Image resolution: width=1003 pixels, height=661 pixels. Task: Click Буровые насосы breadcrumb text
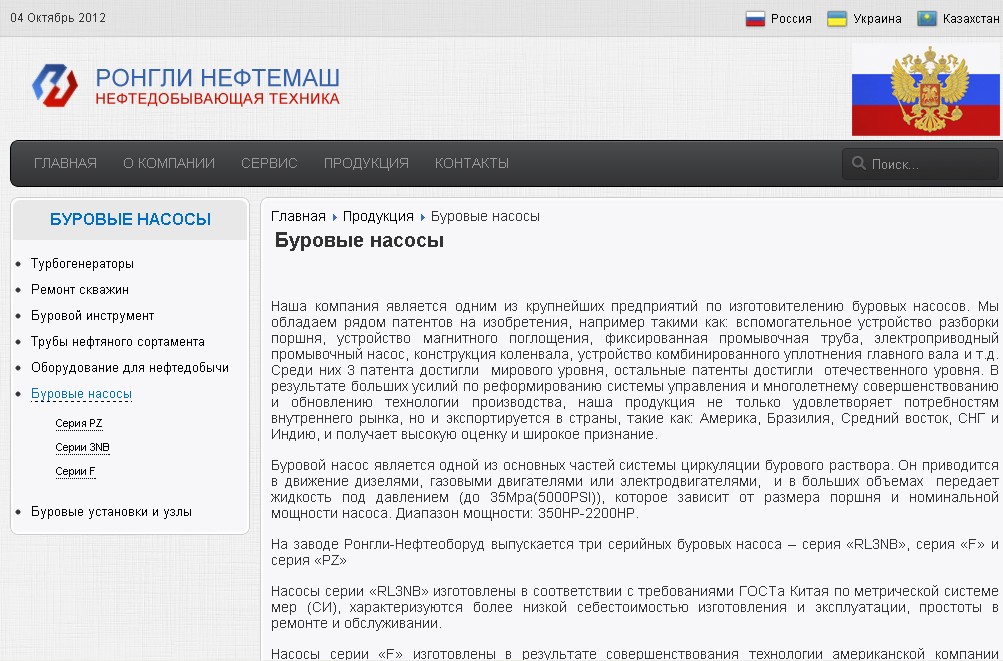tap(485, 216)
